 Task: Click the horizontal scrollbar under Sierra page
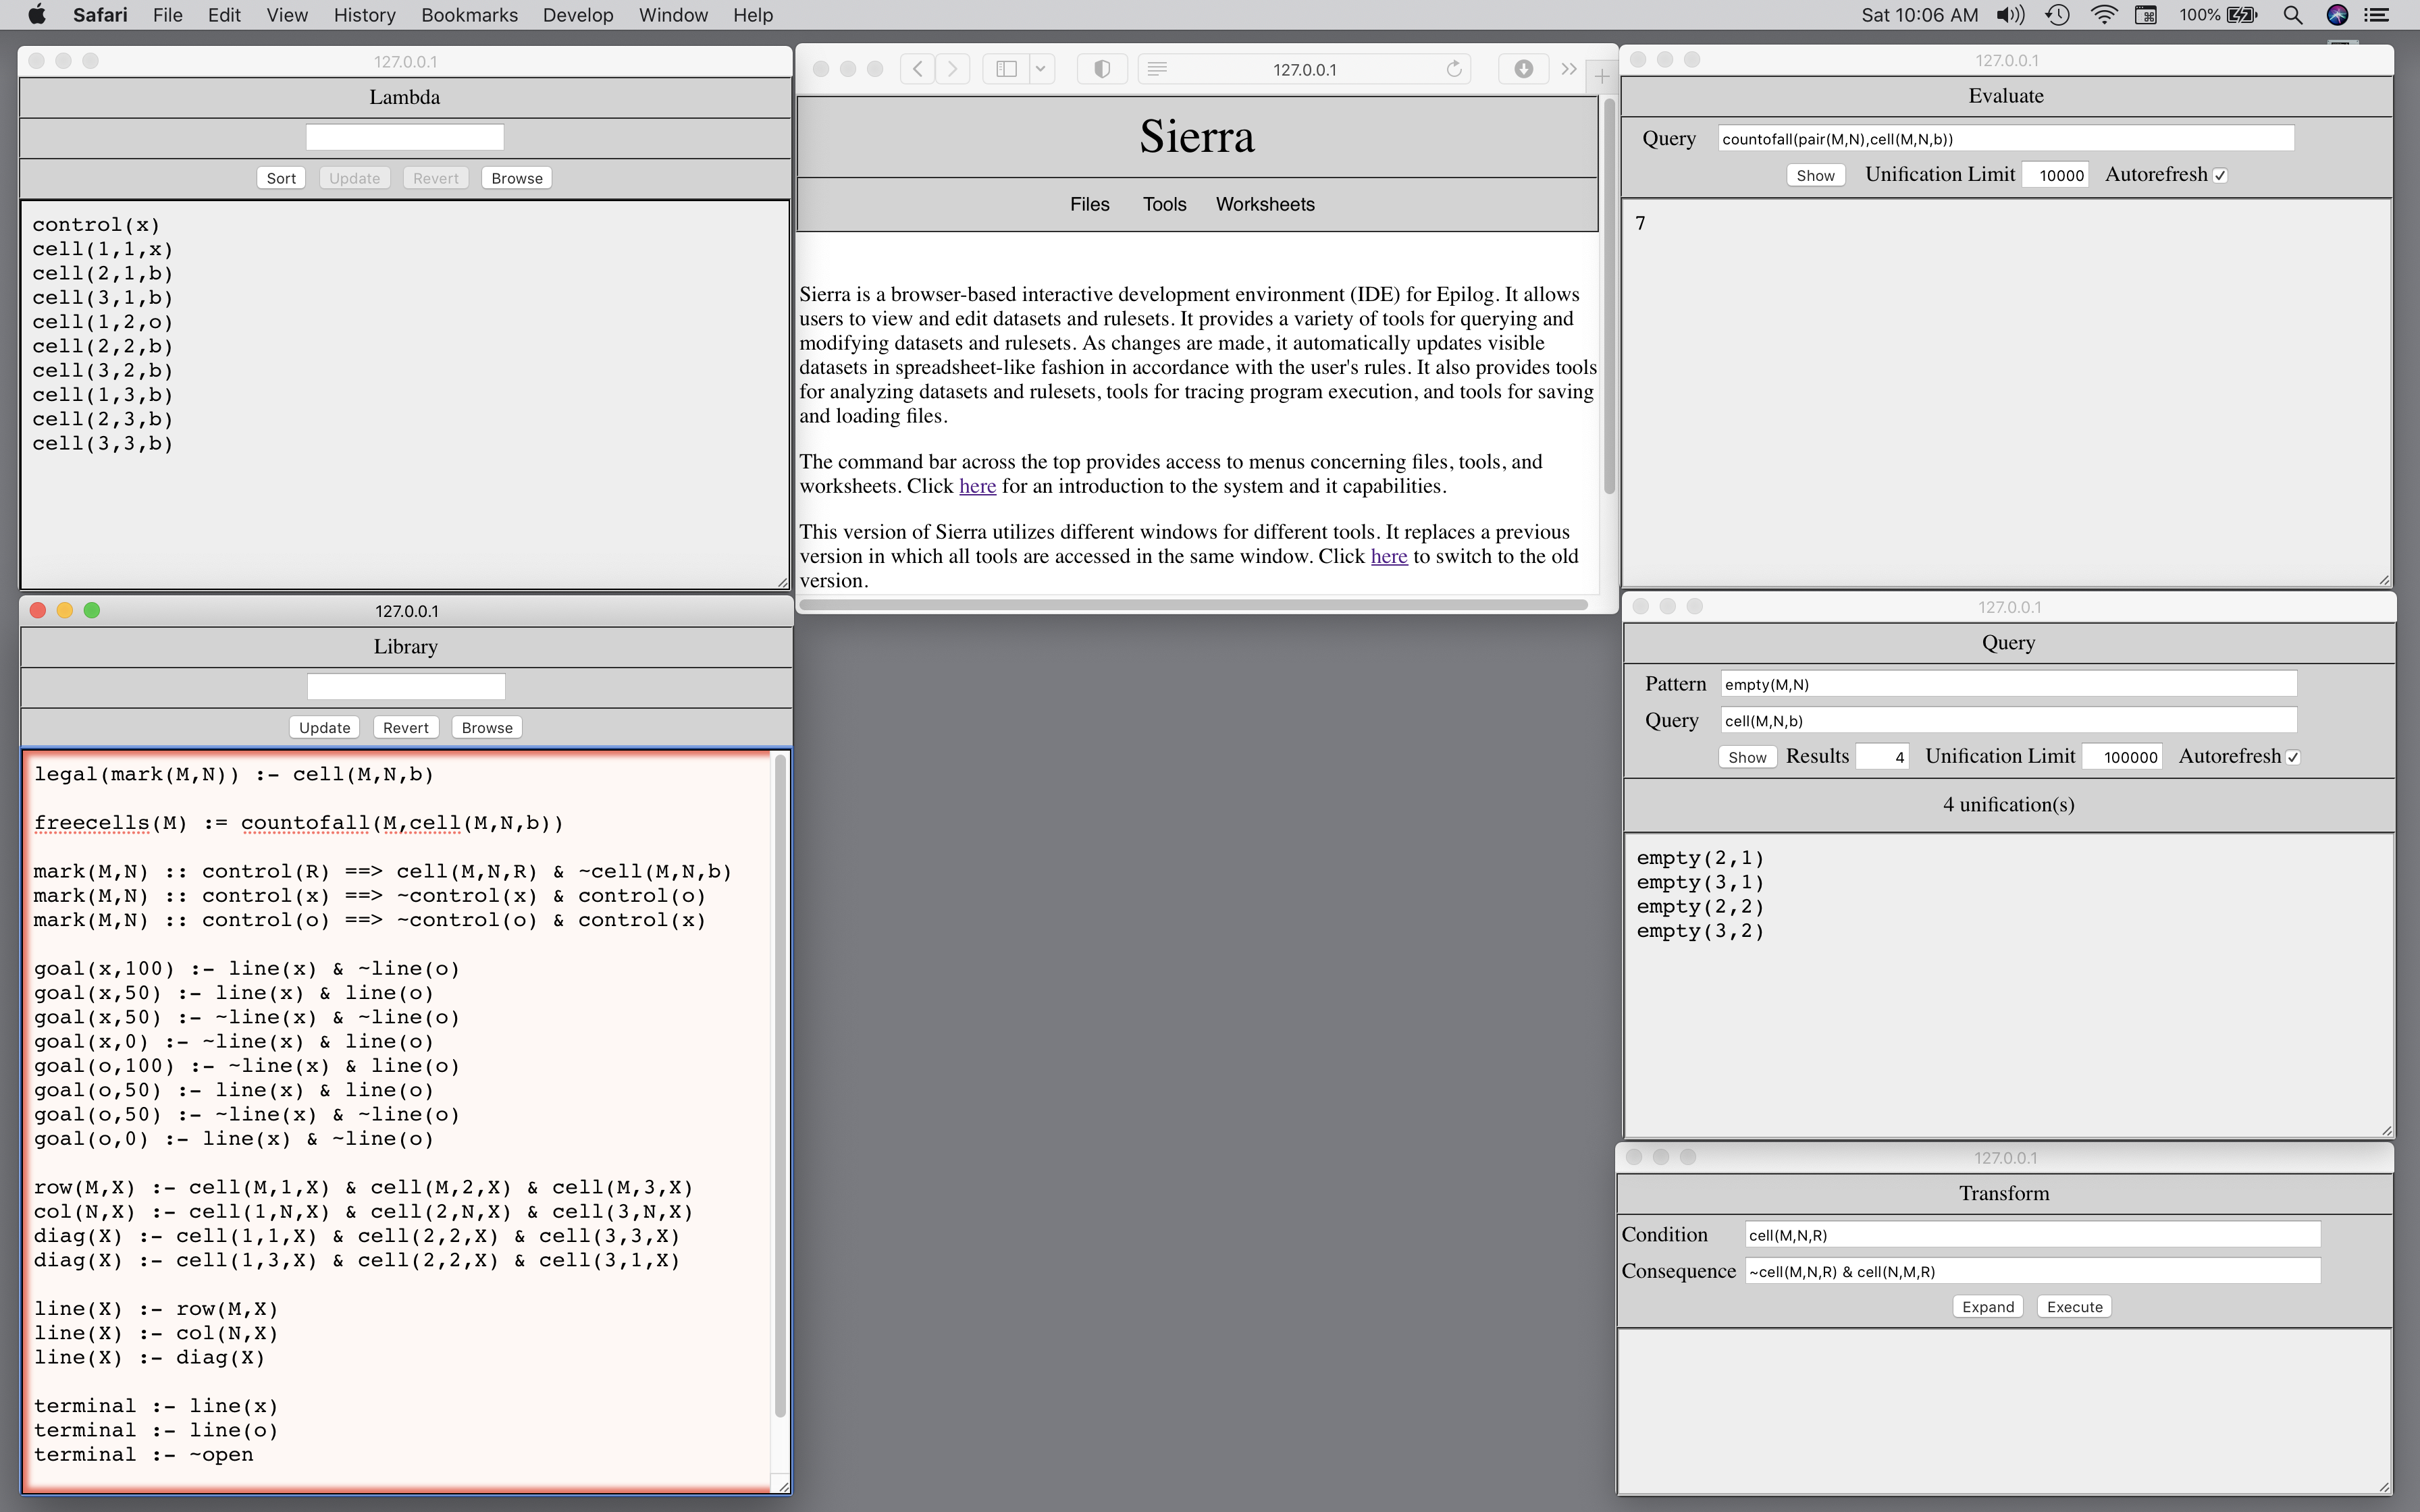click(1192, 604)
